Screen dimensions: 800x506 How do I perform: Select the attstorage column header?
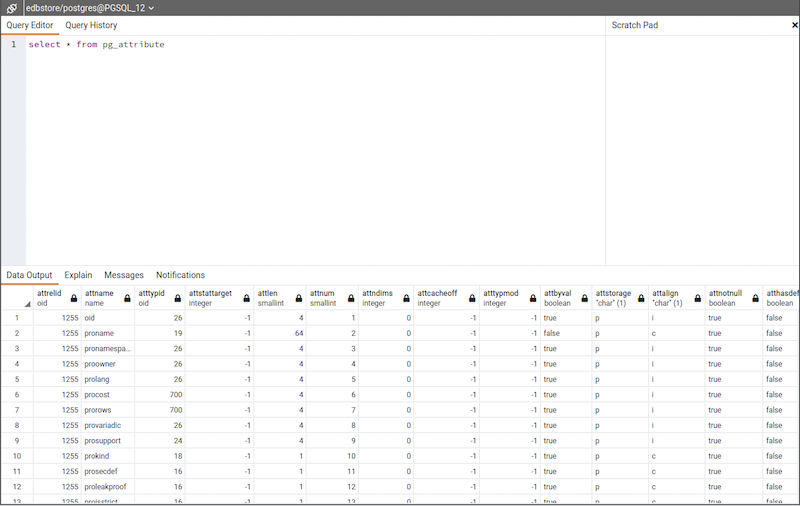(x=620, y=298)
